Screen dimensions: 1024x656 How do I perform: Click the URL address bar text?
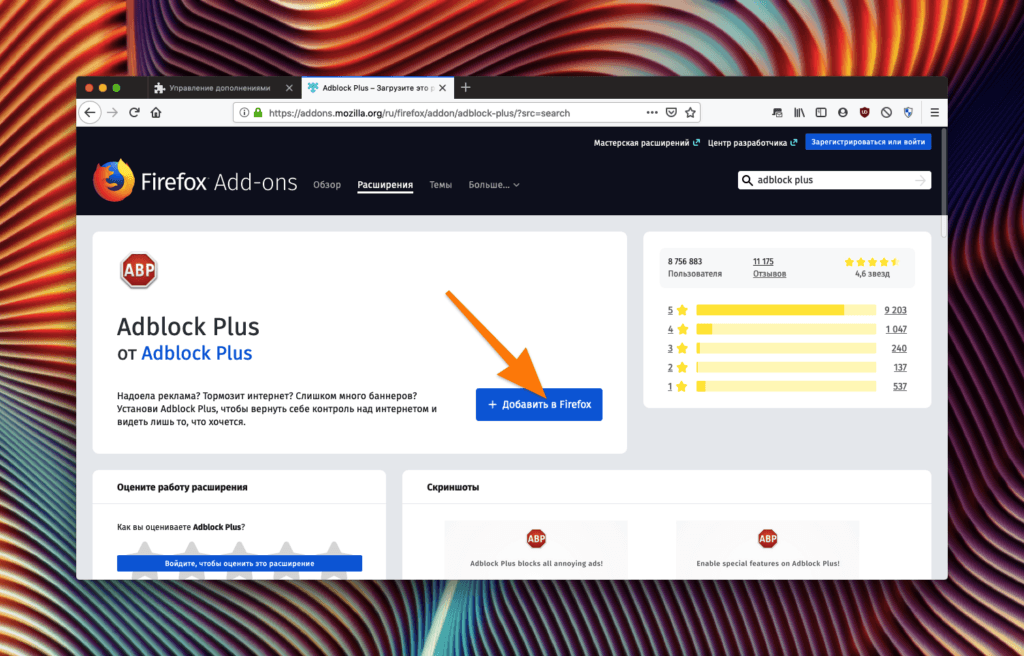(x=419, y=113)
